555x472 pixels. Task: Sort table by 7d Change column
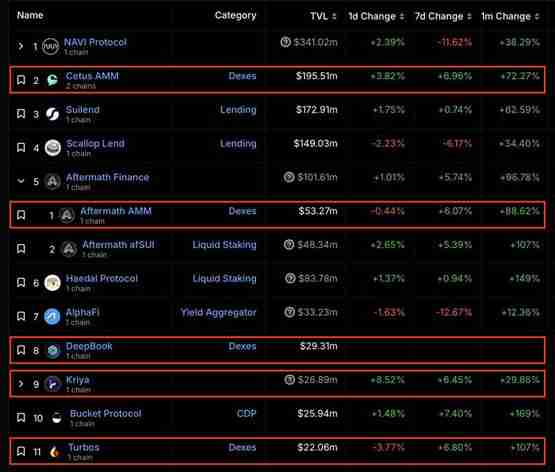[x=443, y=16]
